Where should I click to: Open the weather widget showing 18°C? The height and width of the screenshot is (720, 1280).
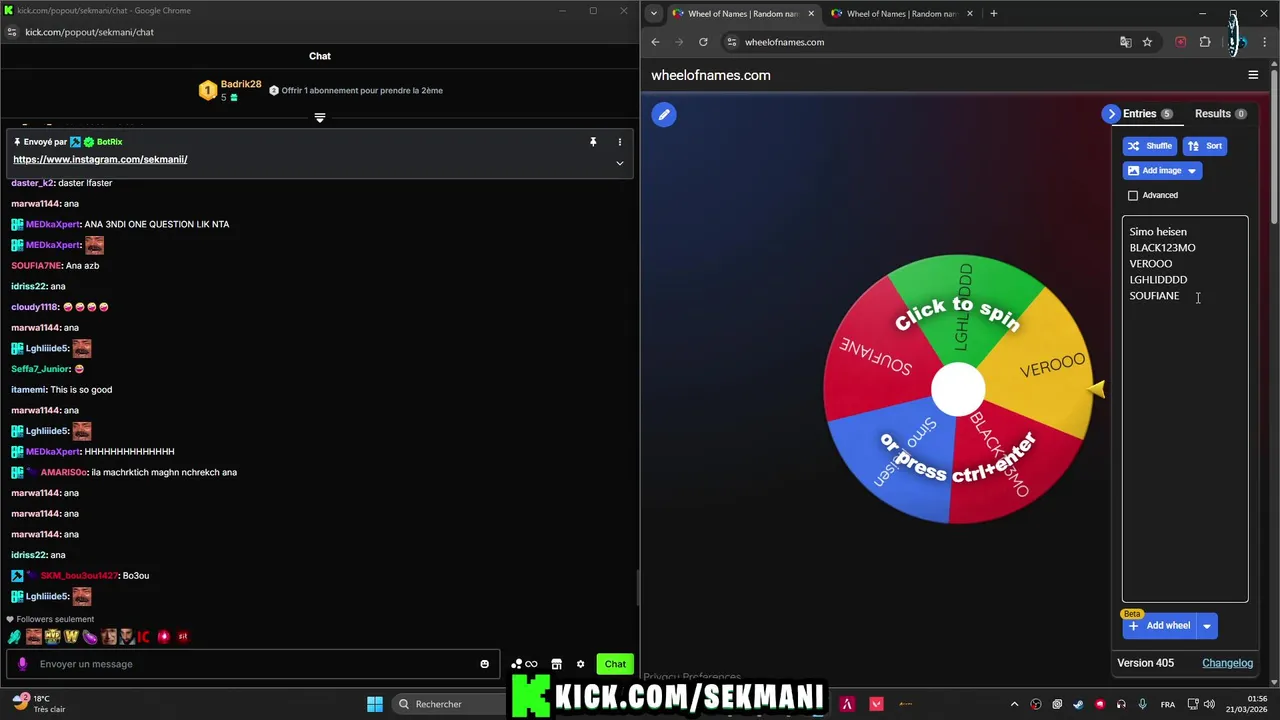pos(38,704)
